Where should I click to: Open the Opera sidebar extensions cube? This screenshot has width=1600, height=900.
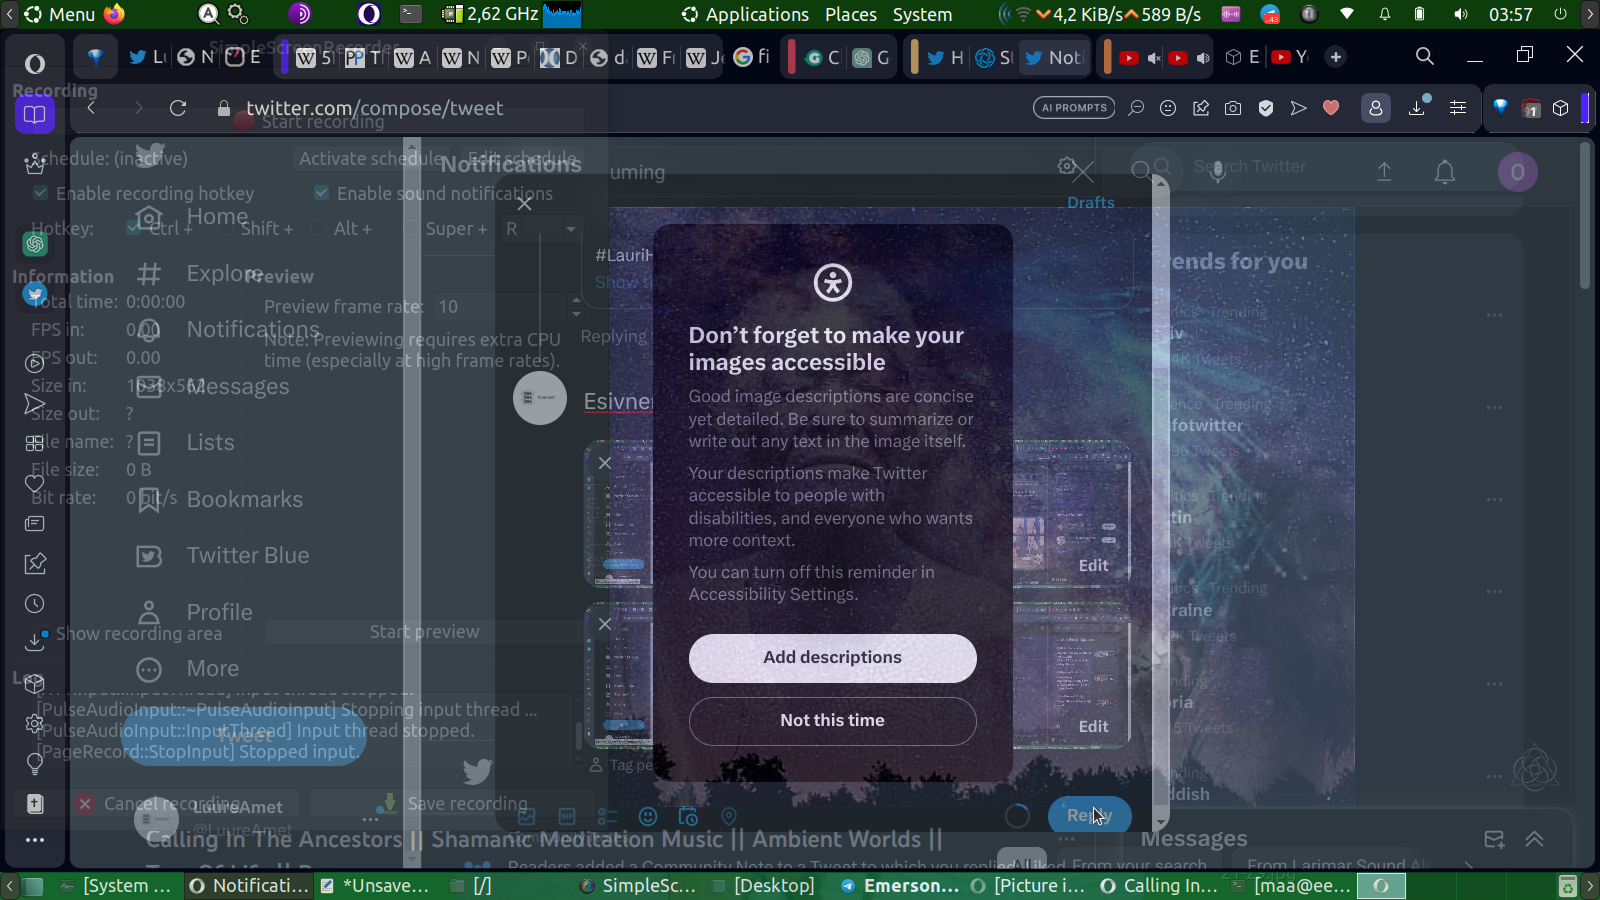click(35, 683)
